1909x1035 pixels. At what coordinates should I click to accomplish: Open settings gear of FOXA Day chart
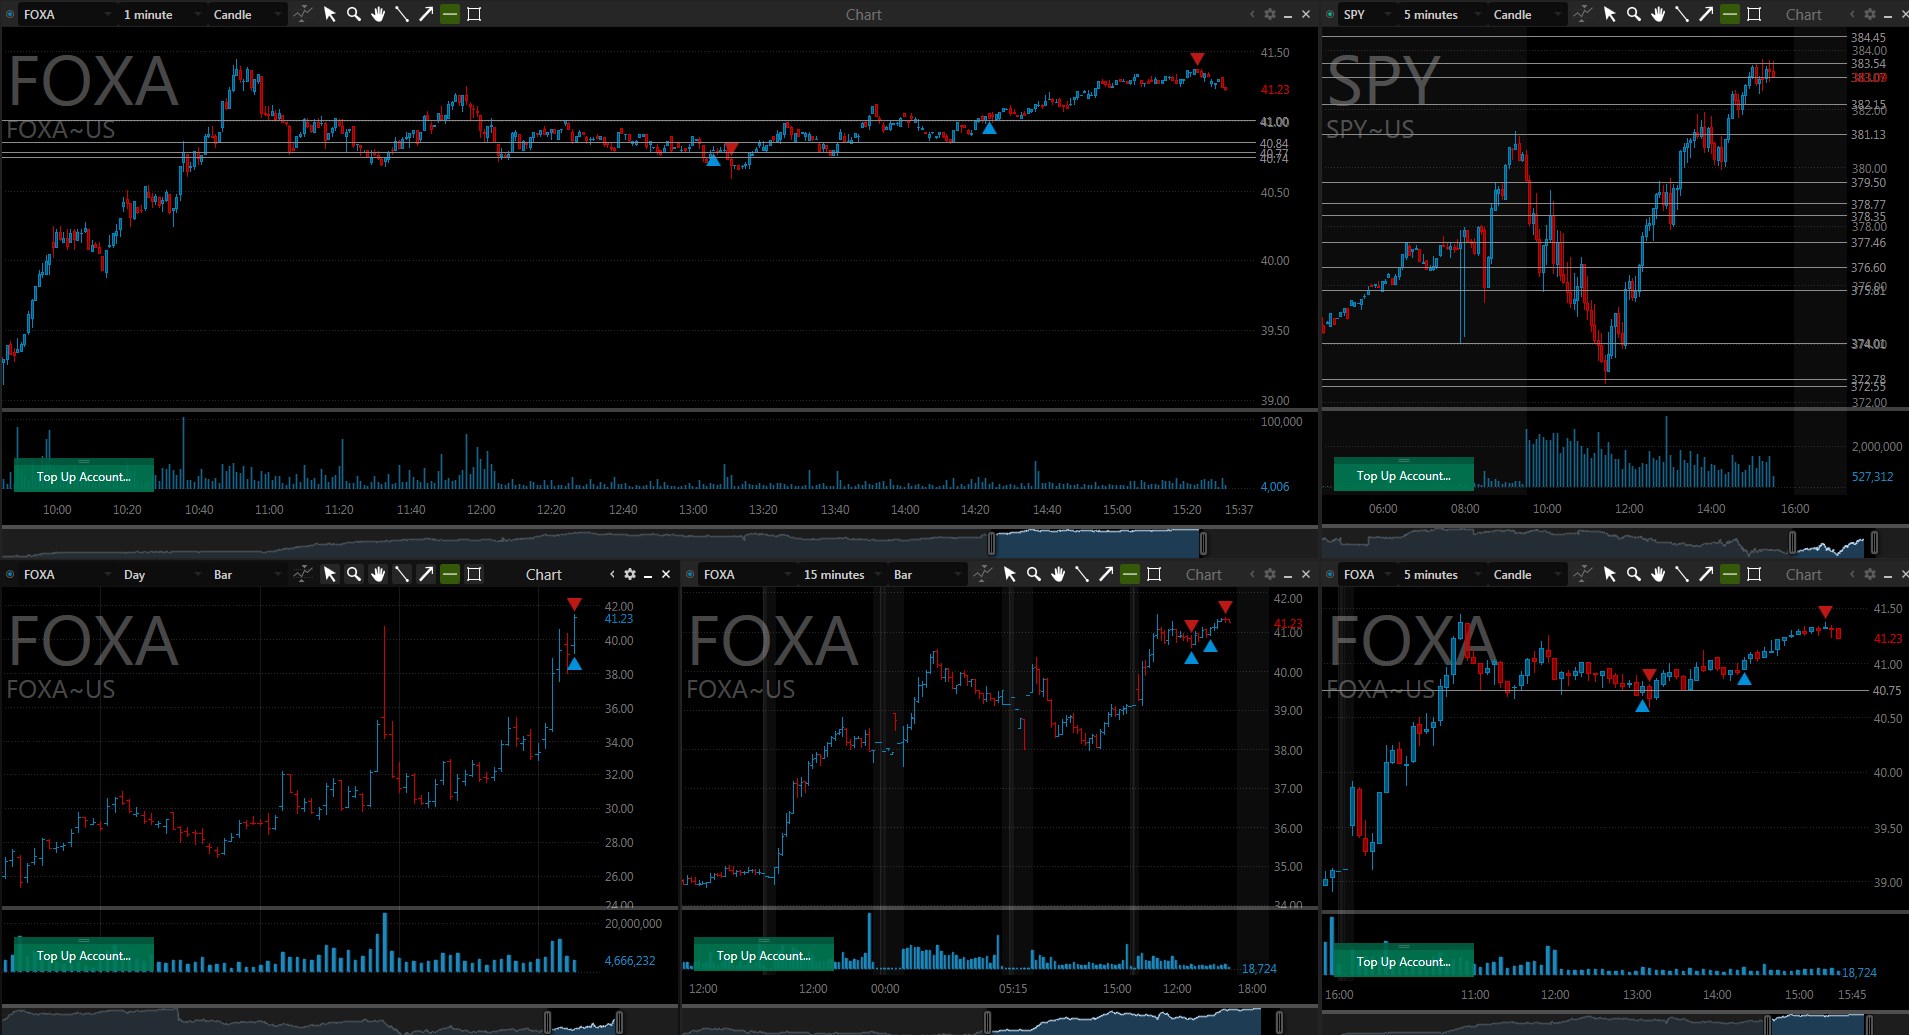630,574
